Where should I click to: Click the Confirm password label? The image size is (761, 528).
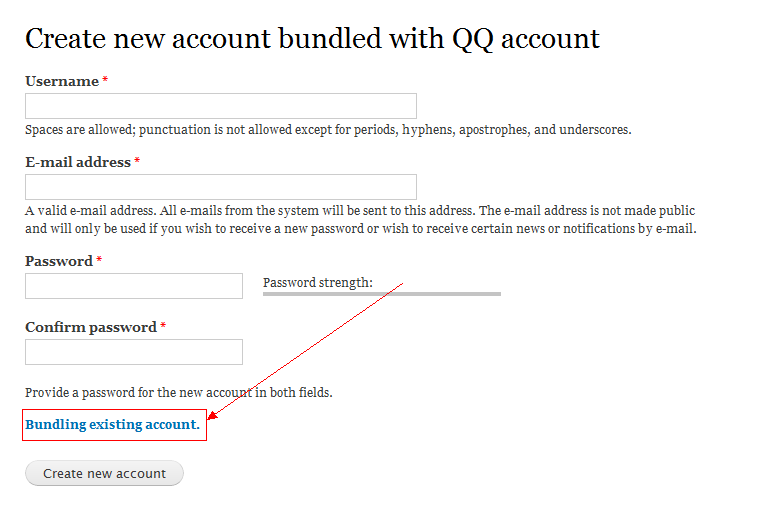pos(91,327)
